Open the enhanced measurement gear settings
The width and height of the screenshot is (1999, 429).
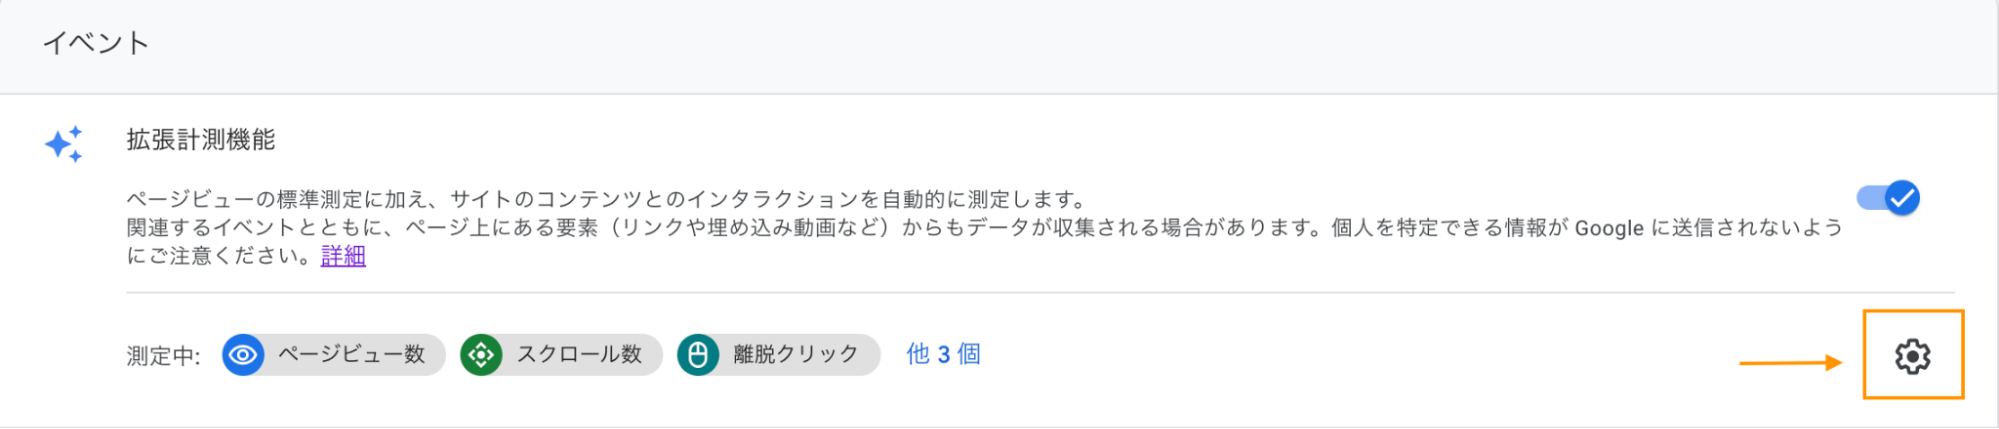[x=1912, y=356]
